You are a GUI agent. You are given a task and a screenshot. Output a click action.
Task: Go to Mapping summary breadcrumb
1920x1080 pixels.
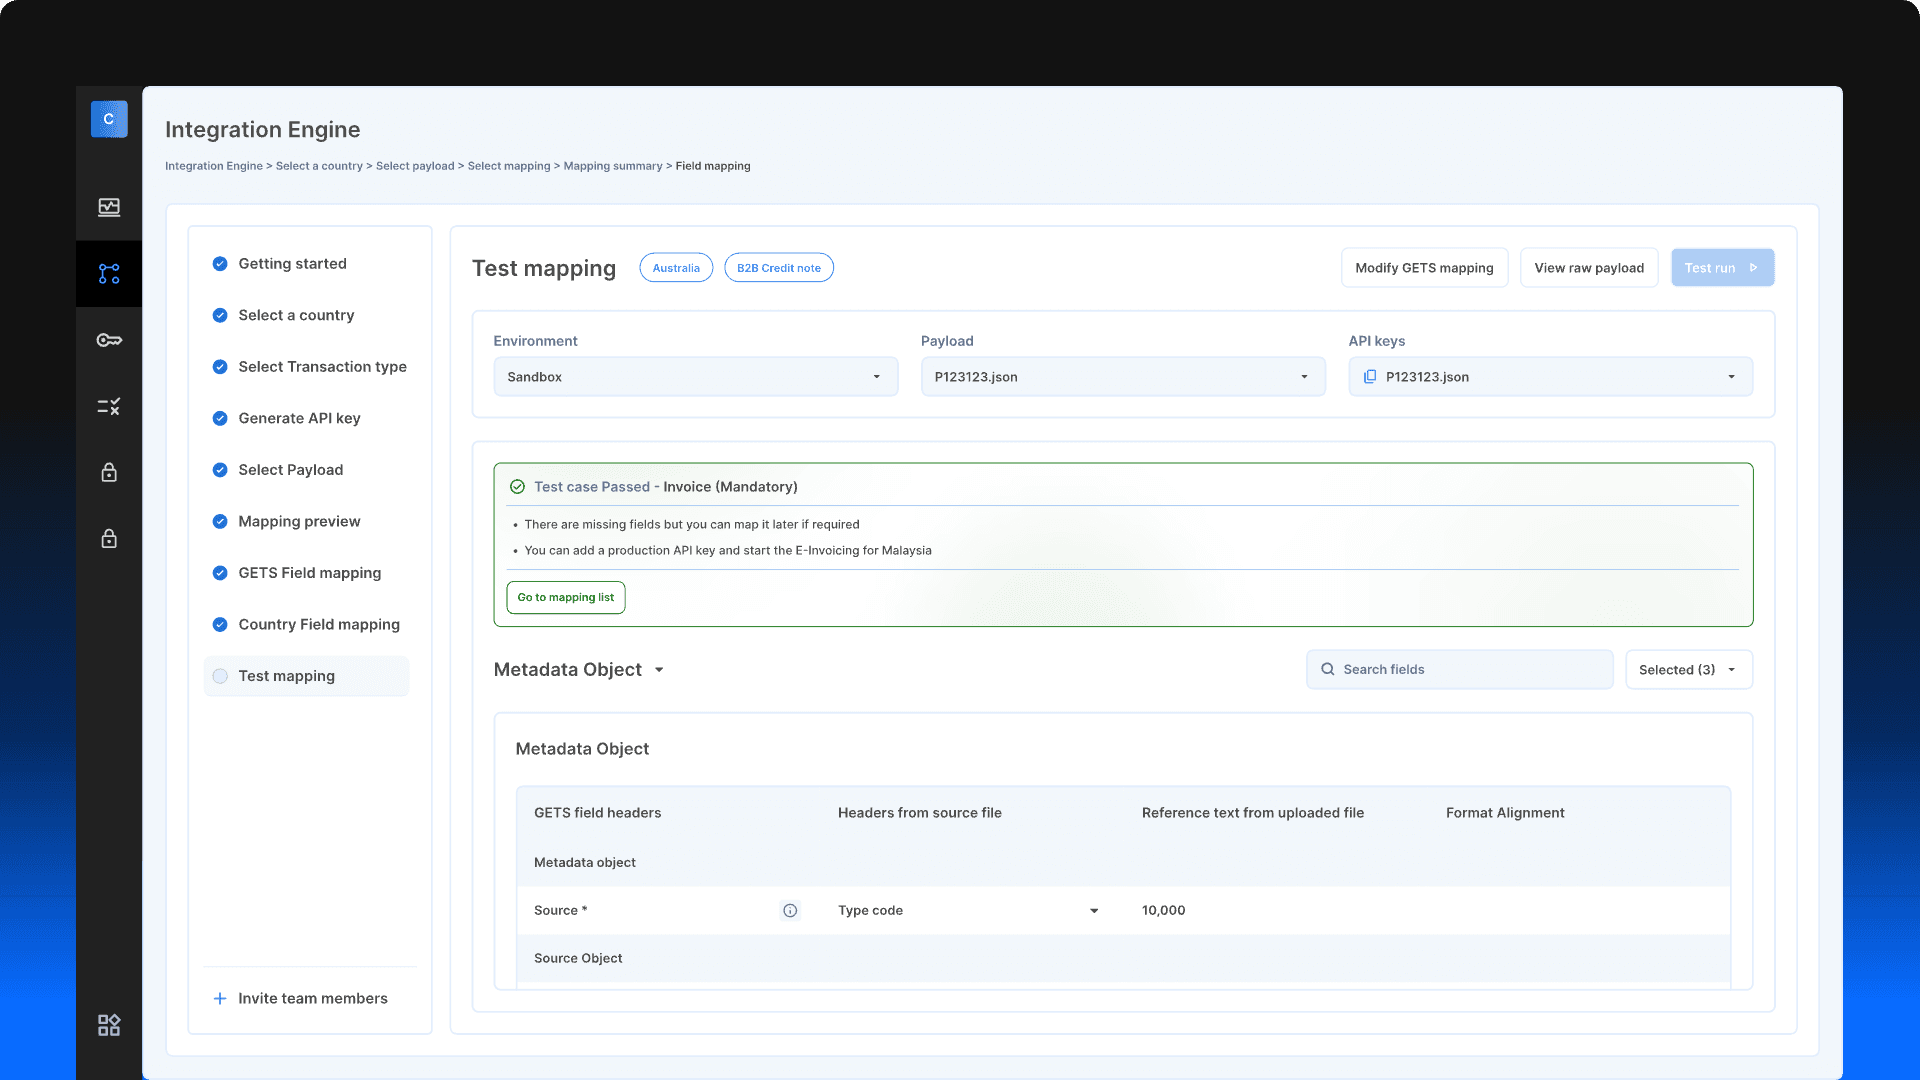click(x=612, y=166)
